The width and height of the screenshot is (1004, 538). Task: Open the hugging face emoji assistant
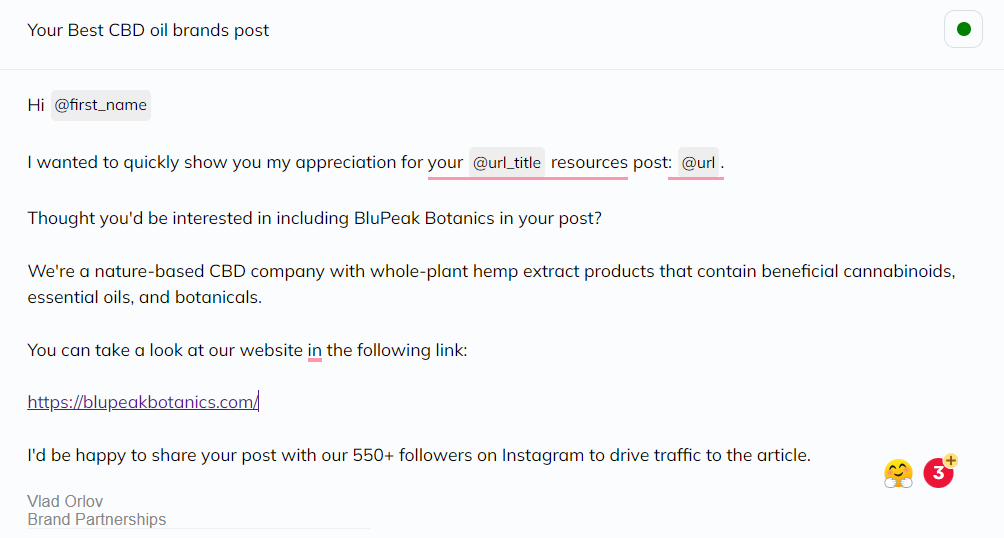898,474
